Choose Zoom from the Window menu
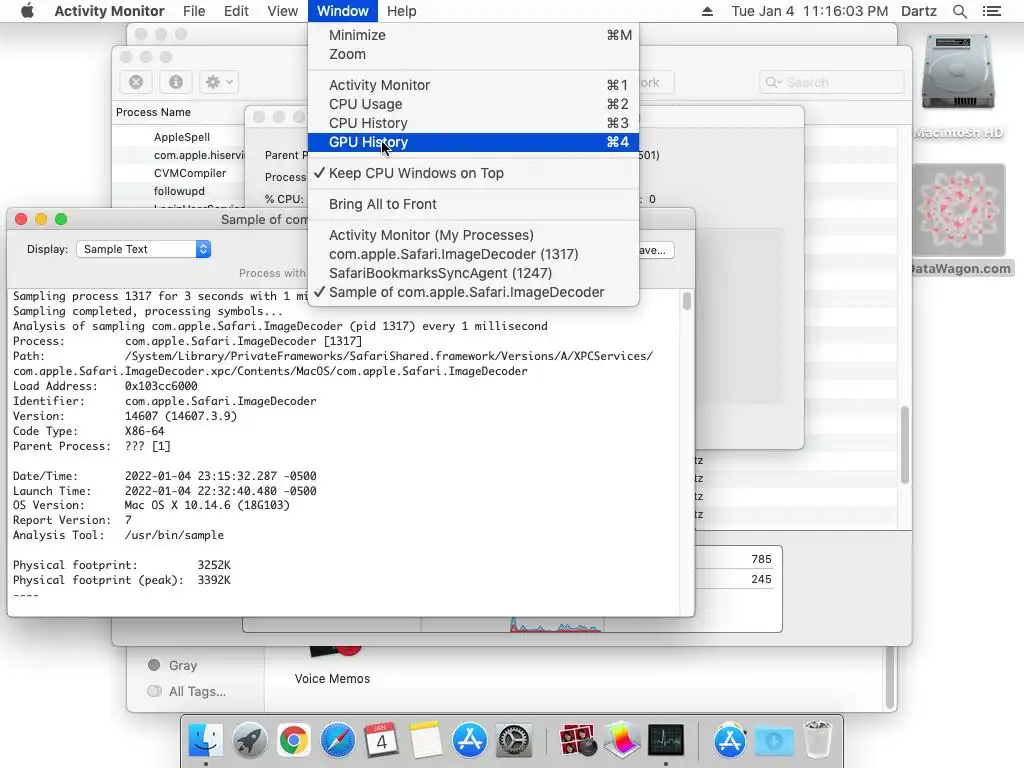Viewport: 1024px width, 768px height. point(473,54)
